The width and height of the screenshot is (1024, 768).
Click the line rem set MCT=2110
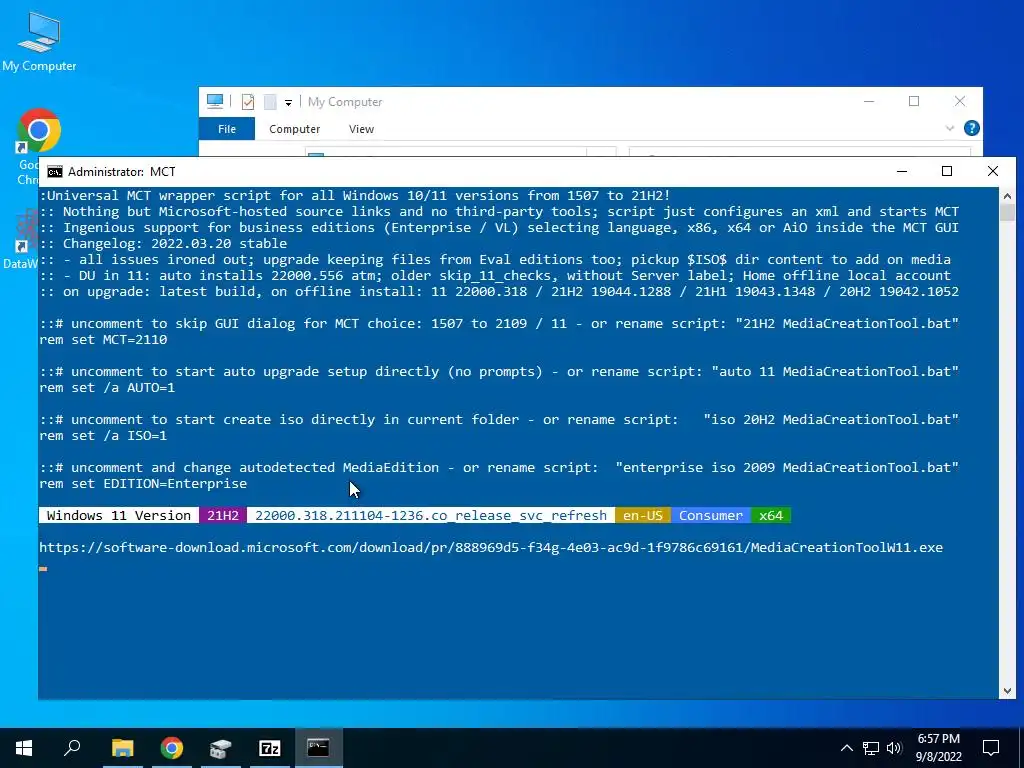[103, 340]
